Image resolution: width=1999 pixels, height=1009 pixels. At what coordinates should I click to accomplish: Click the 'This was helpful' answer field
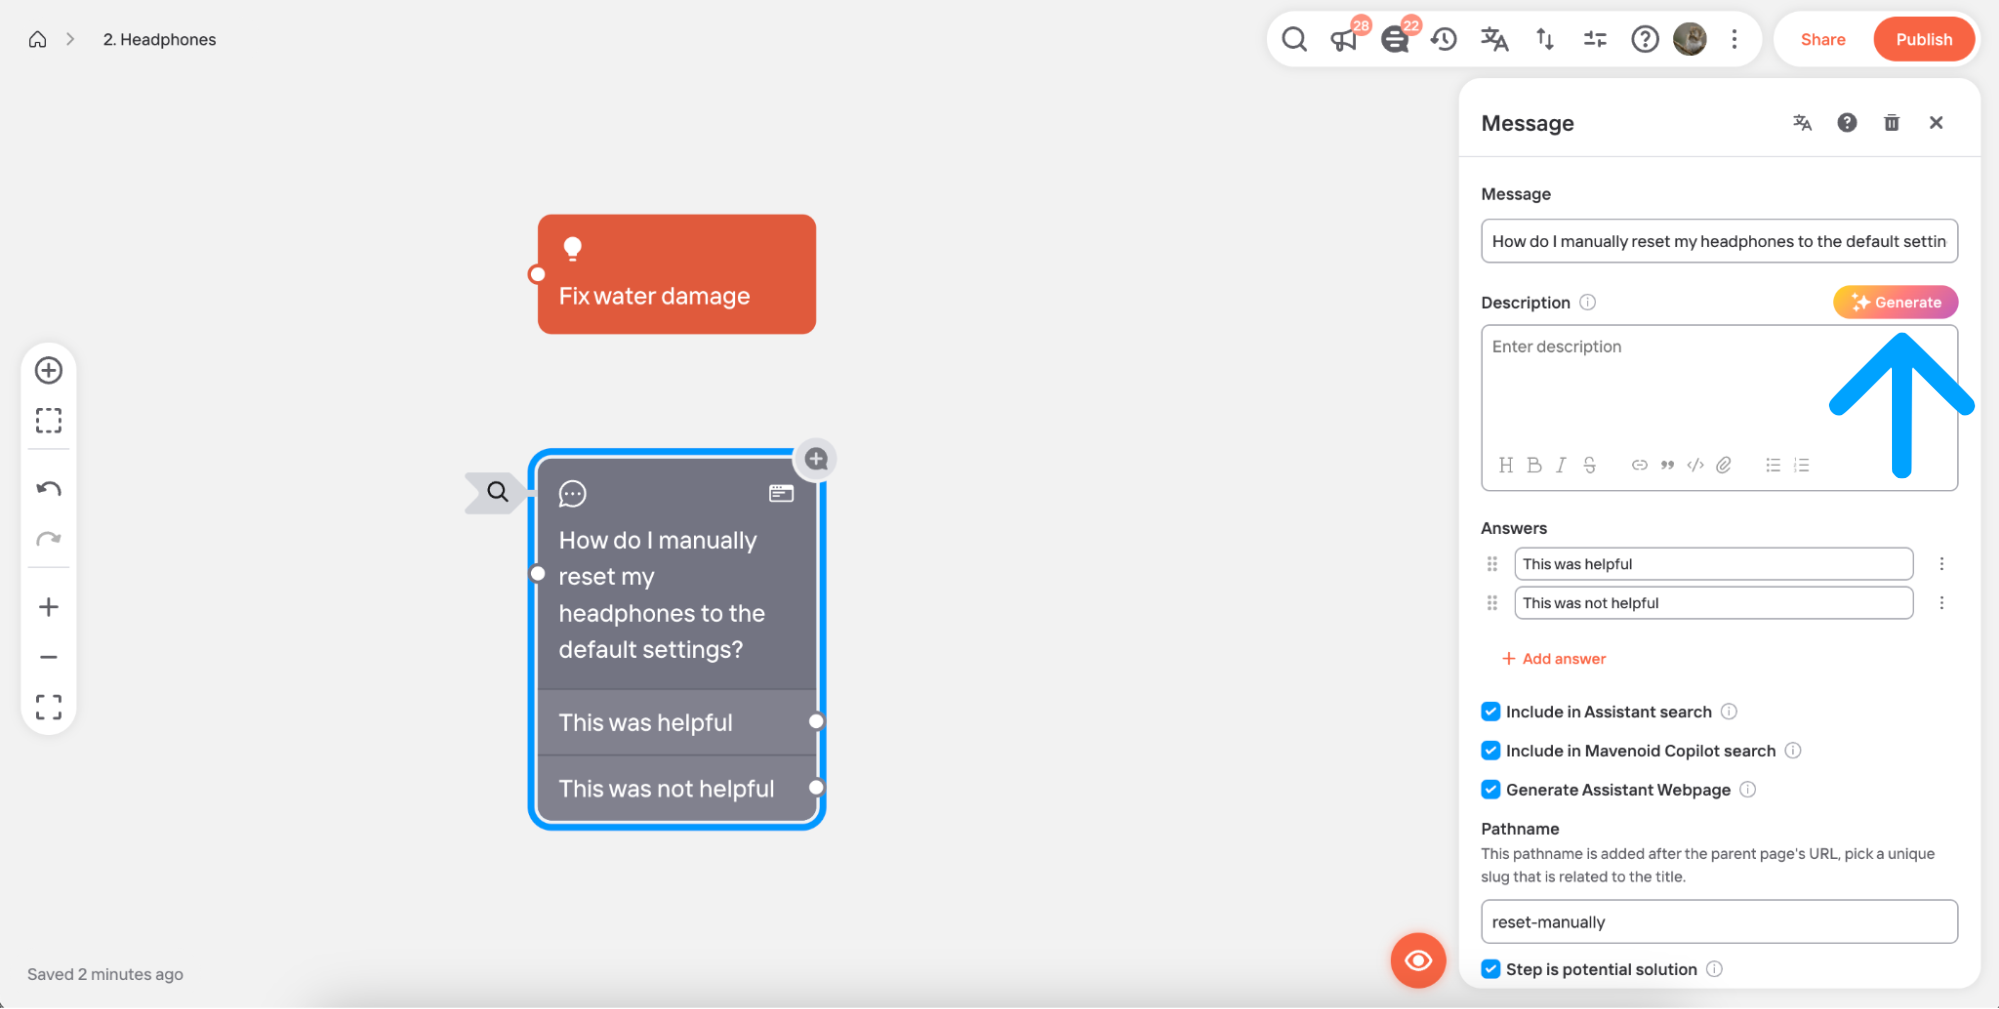1713,564
